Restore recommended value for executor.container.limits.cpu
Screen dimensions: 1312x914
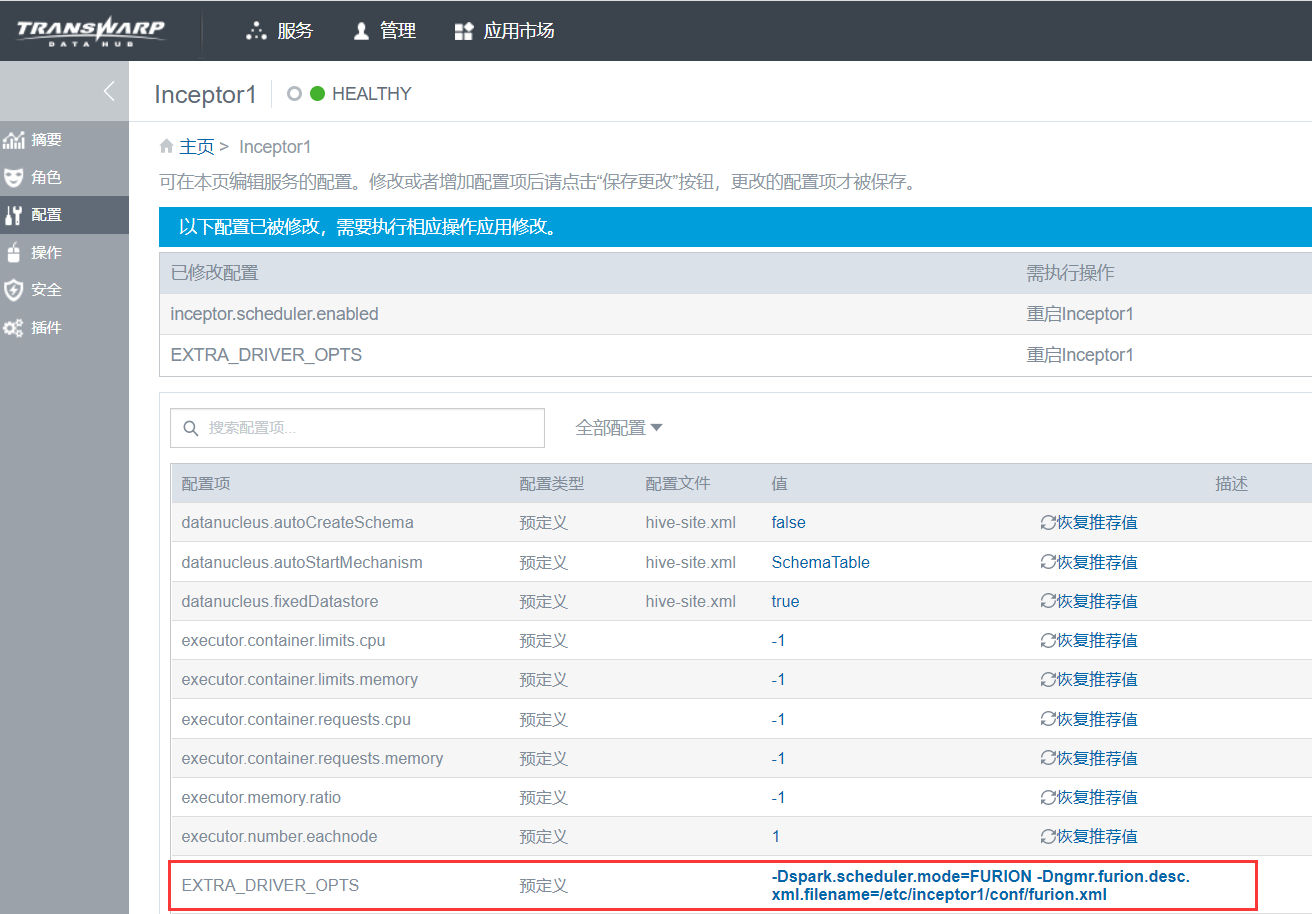1089,640
